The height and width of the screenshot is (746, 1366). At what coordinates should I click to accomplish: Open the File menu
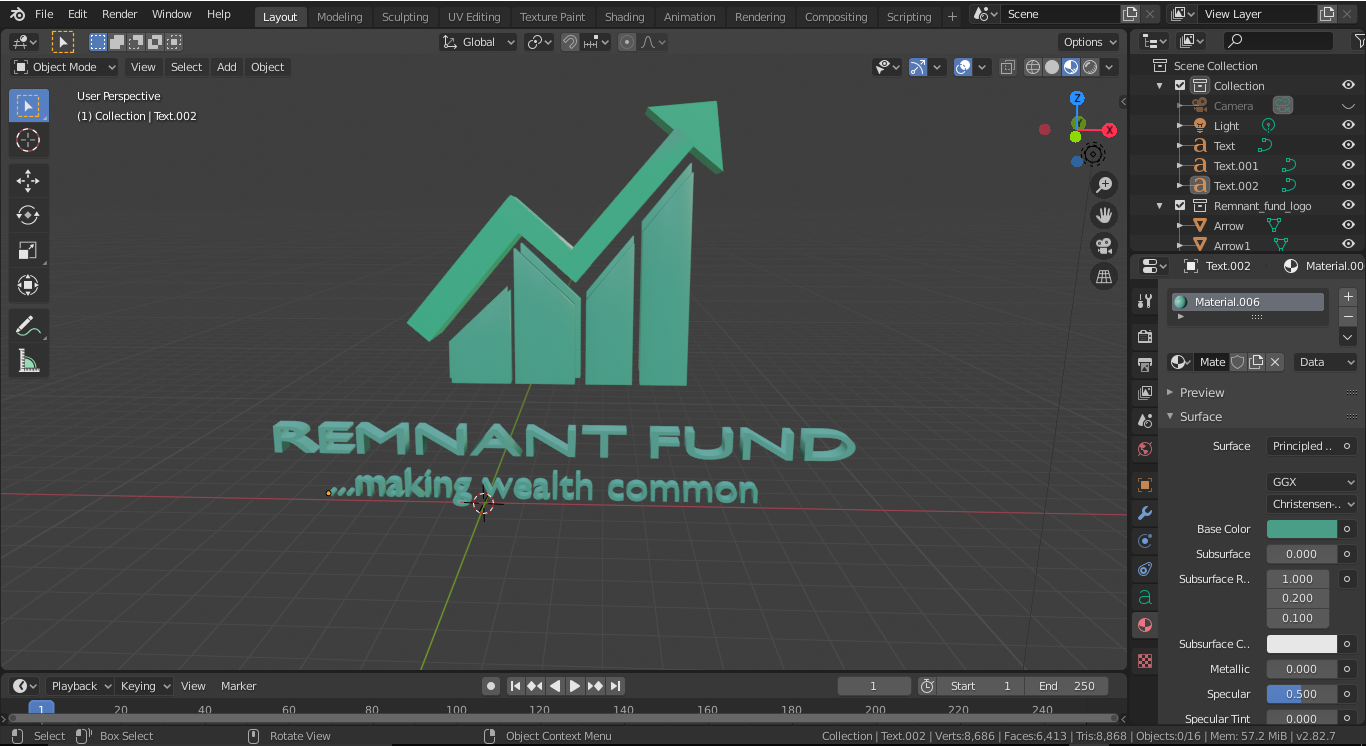tap(44, 14)
